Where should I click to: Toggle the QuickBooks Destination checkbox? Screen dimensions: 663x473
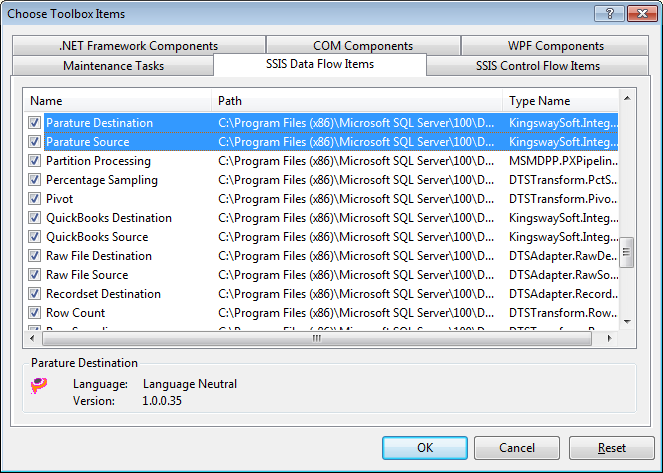(34, 218)
